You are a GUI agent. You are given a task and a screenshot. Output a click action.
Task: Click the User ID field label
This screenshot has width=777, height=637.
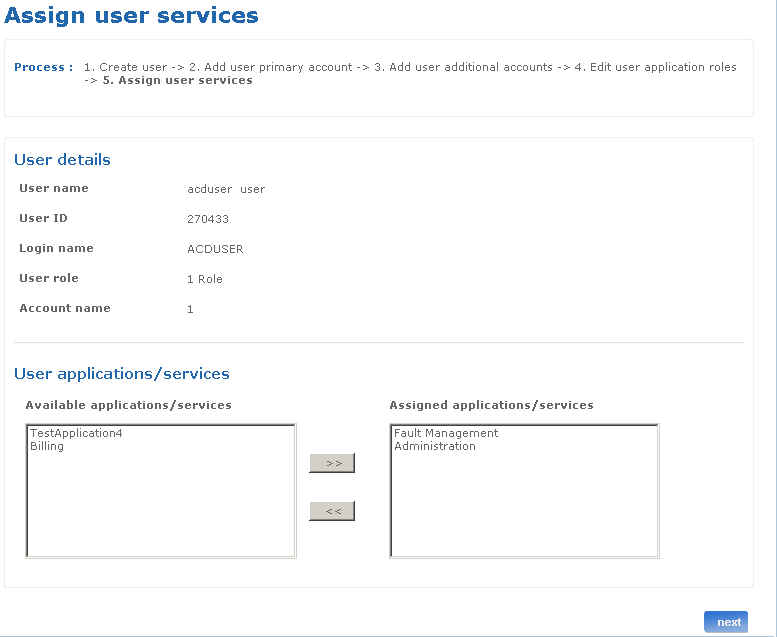[43, 218]
